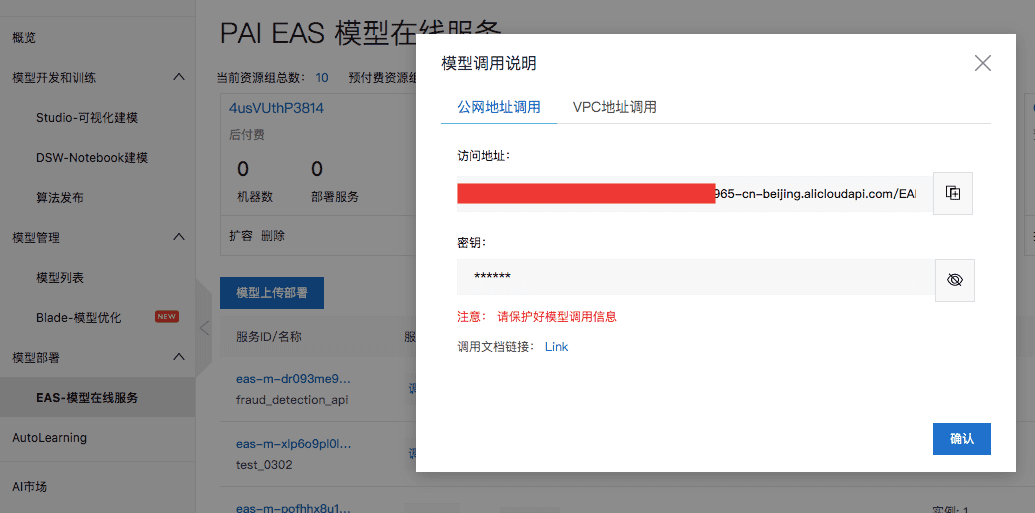Collapse the 模型开发和训练 section
The width and height of the screenshot is (1035, 513).
coord(179,77)
